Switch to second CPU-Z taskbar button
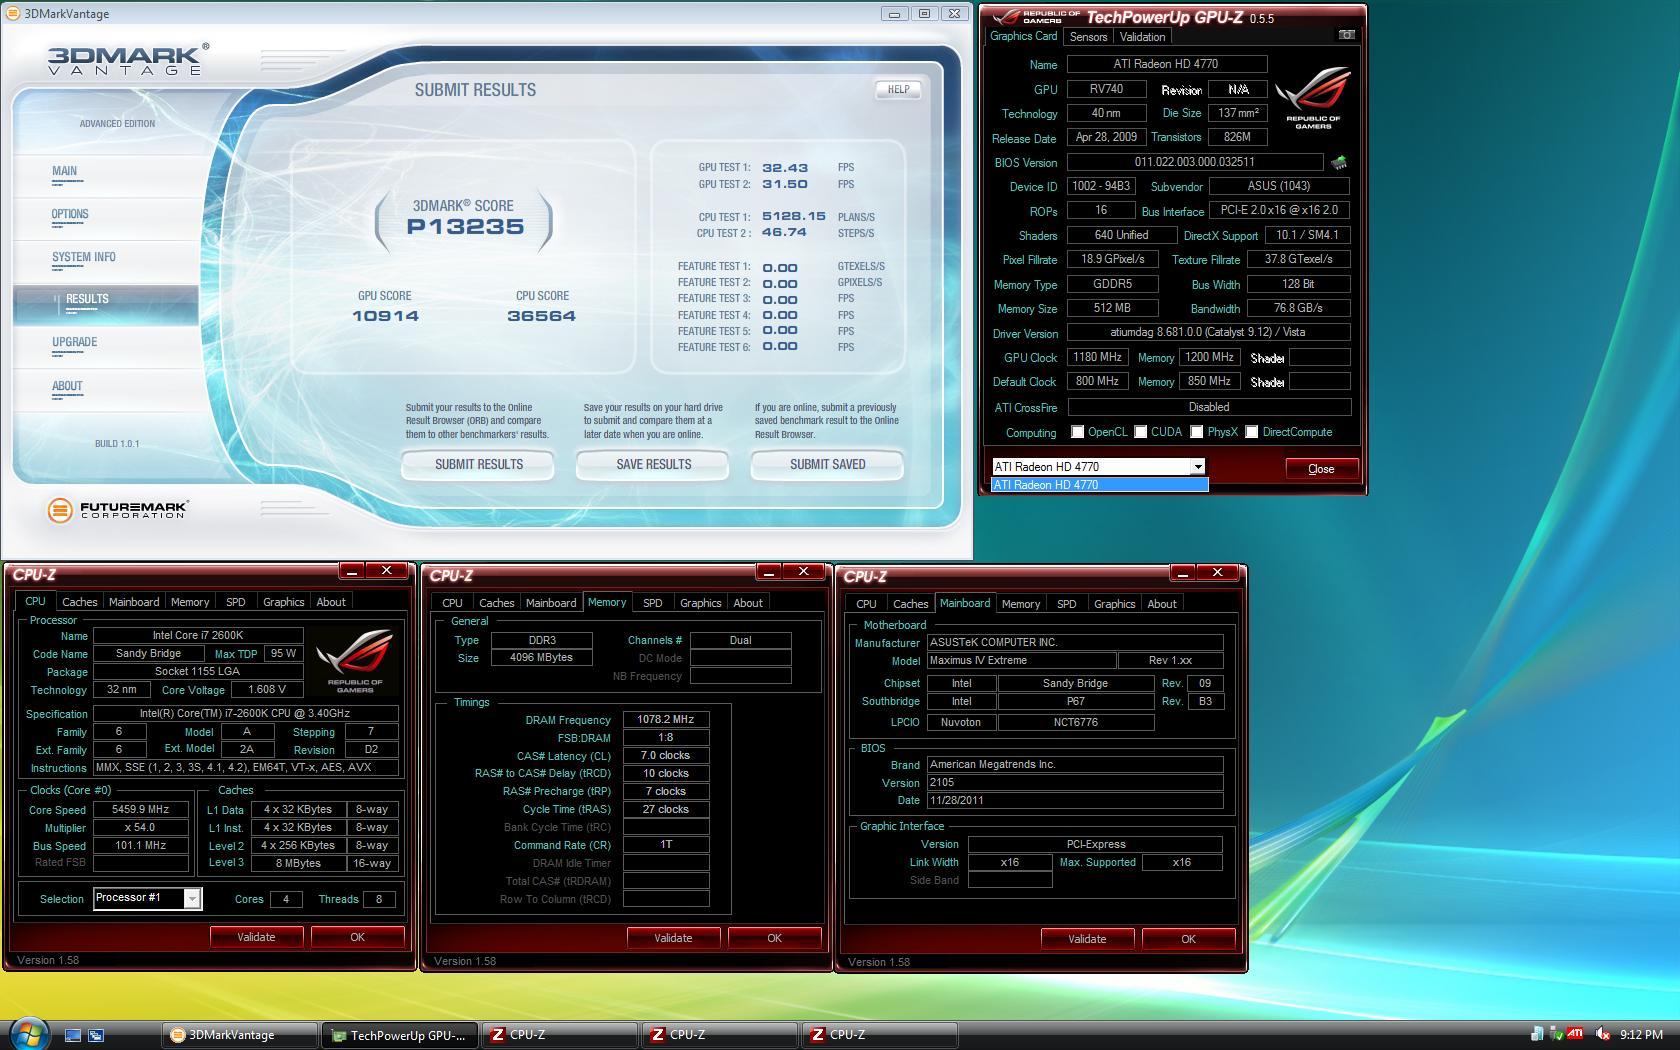 point(720,1035)
